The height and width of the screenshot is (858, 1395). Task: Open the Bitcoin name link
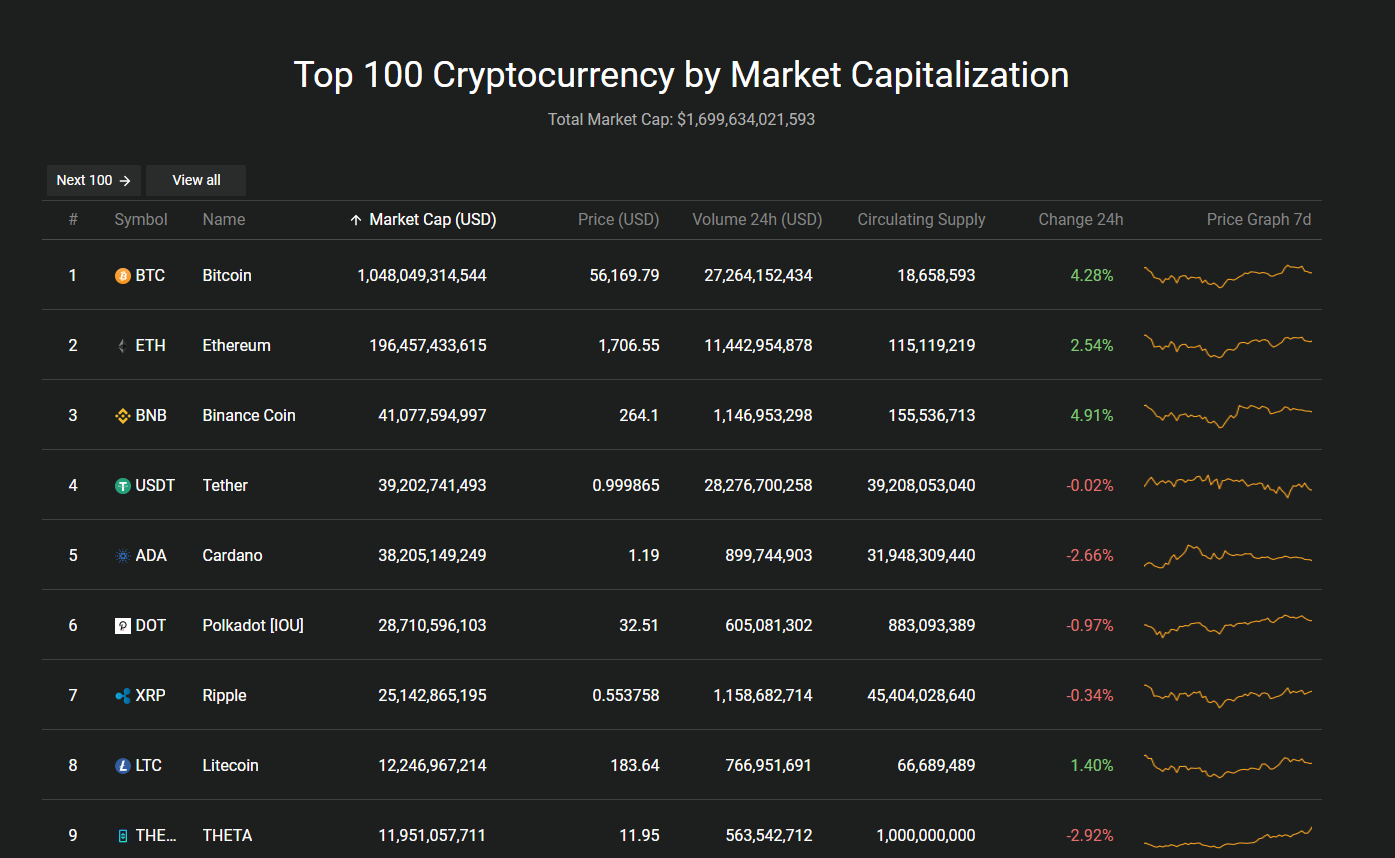[226, 275]
